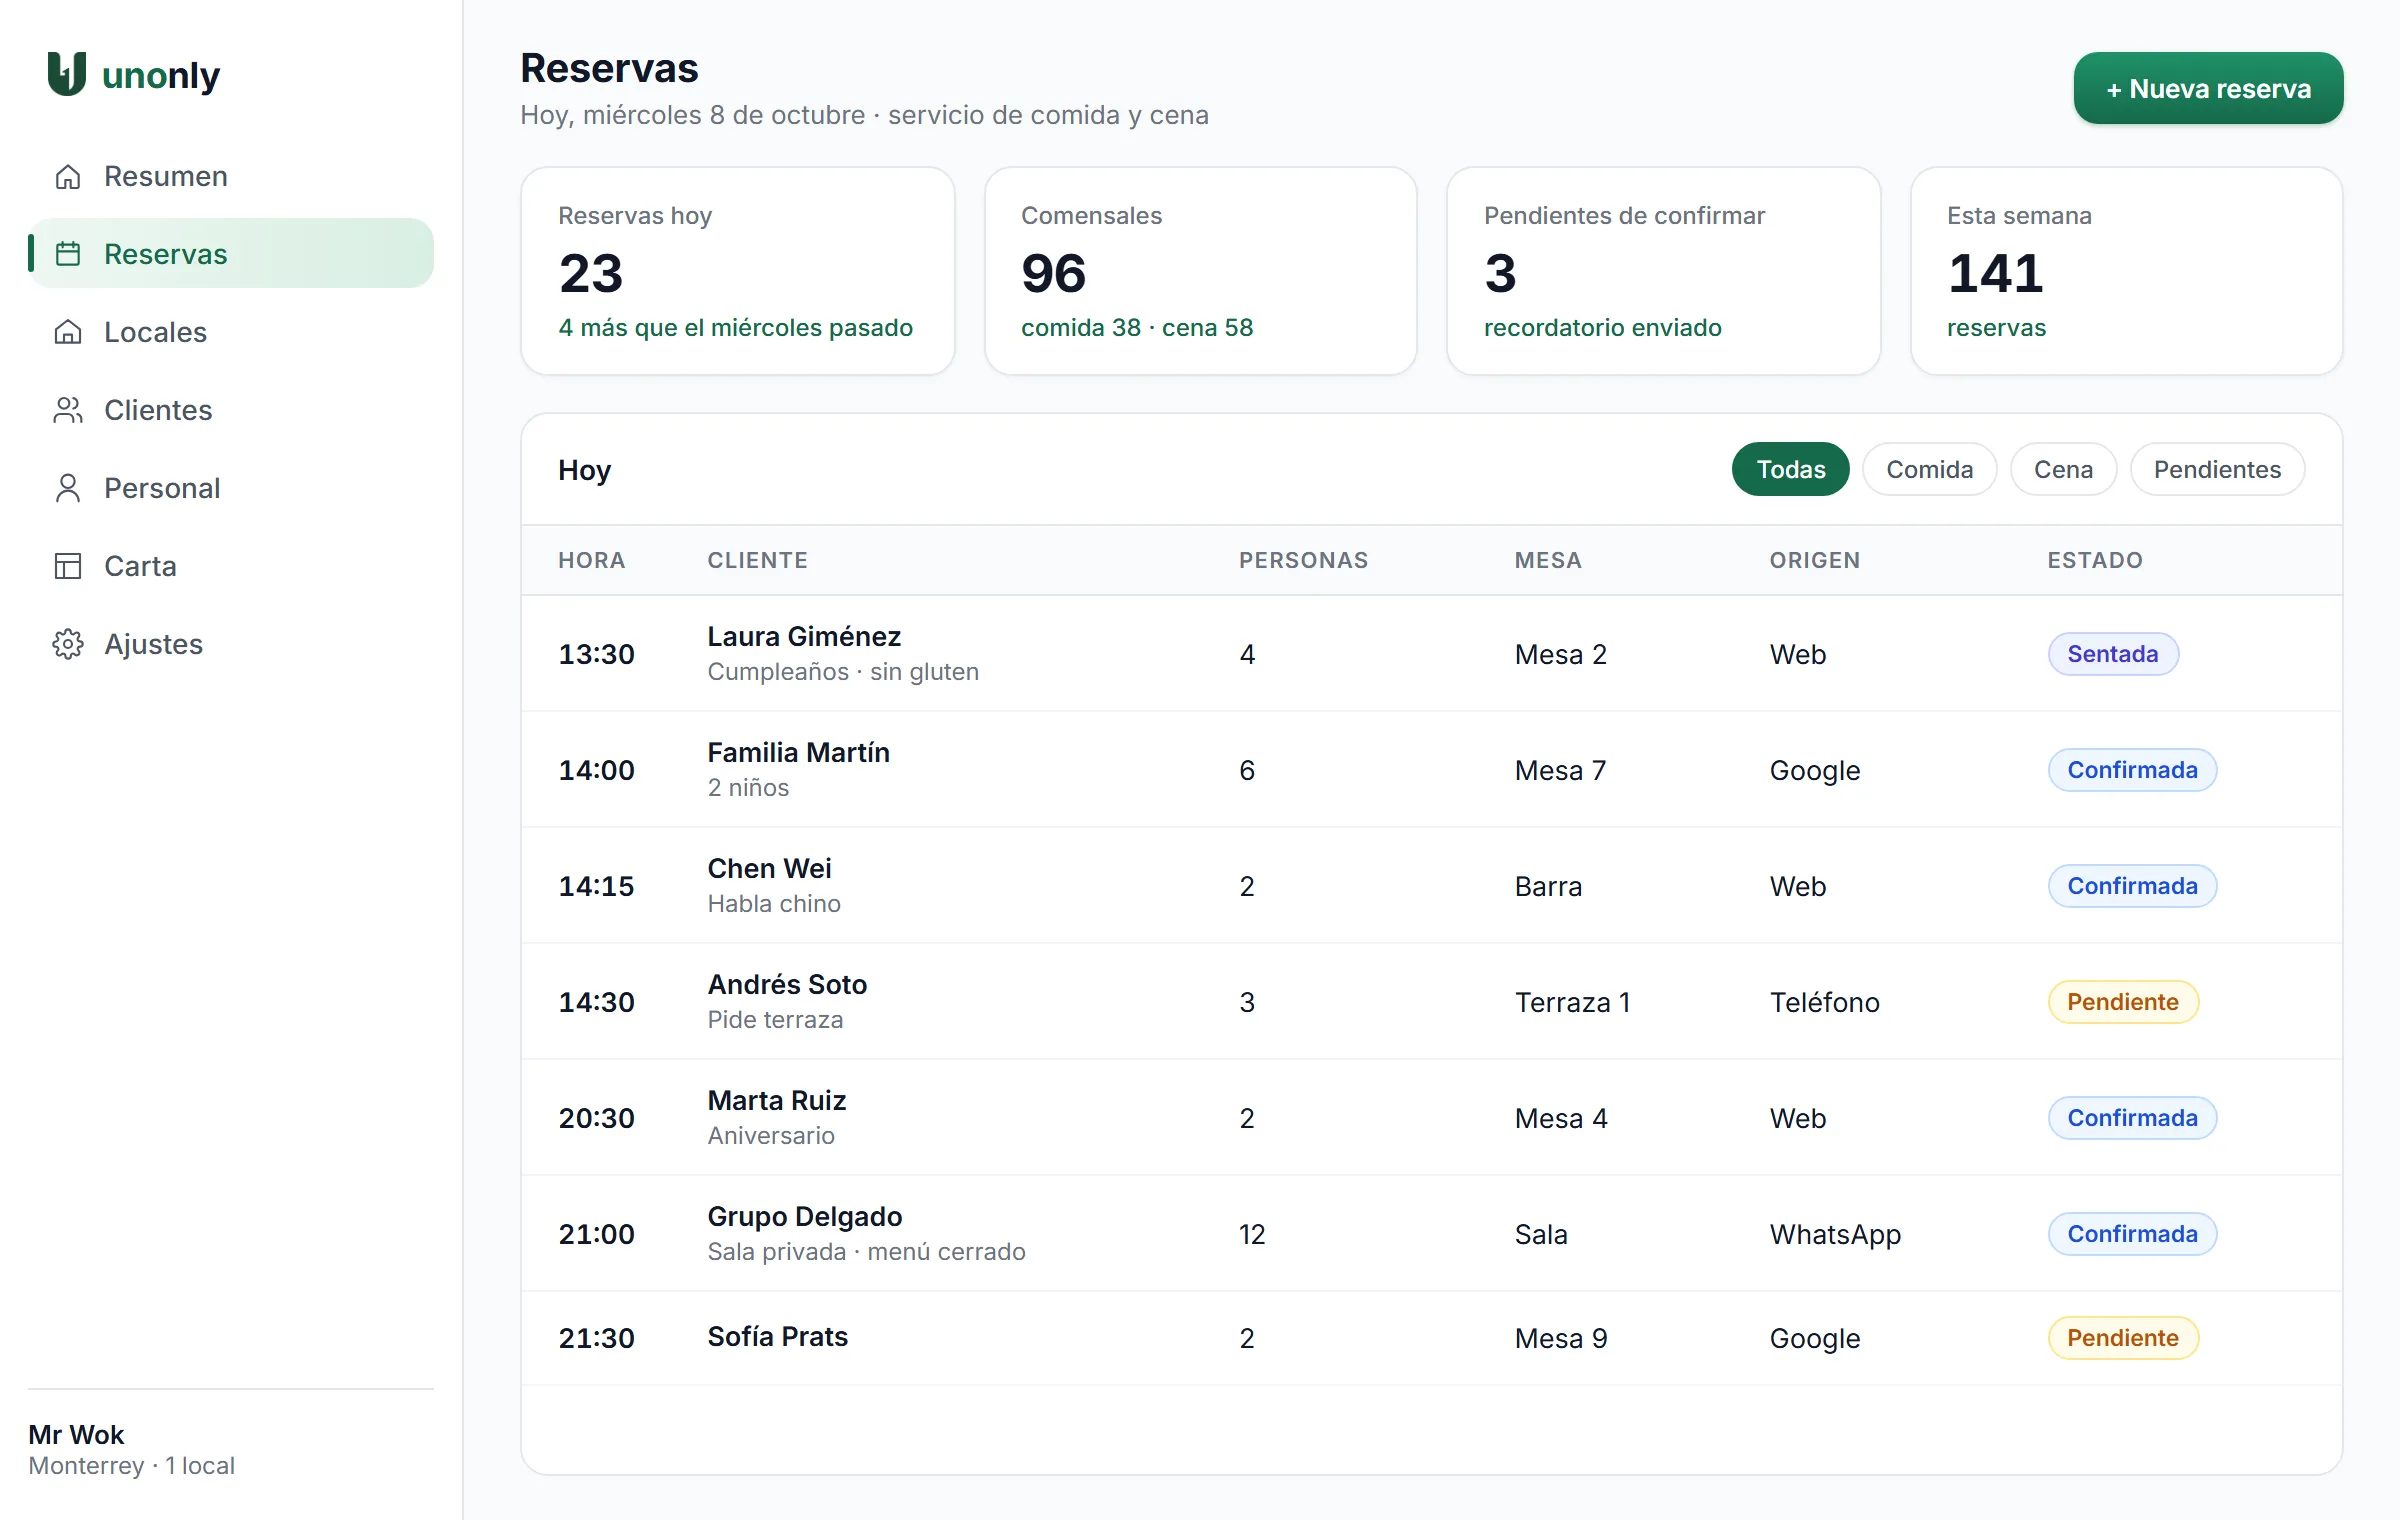
Task: Click the Barra table cell
Action: [1548, 886]
